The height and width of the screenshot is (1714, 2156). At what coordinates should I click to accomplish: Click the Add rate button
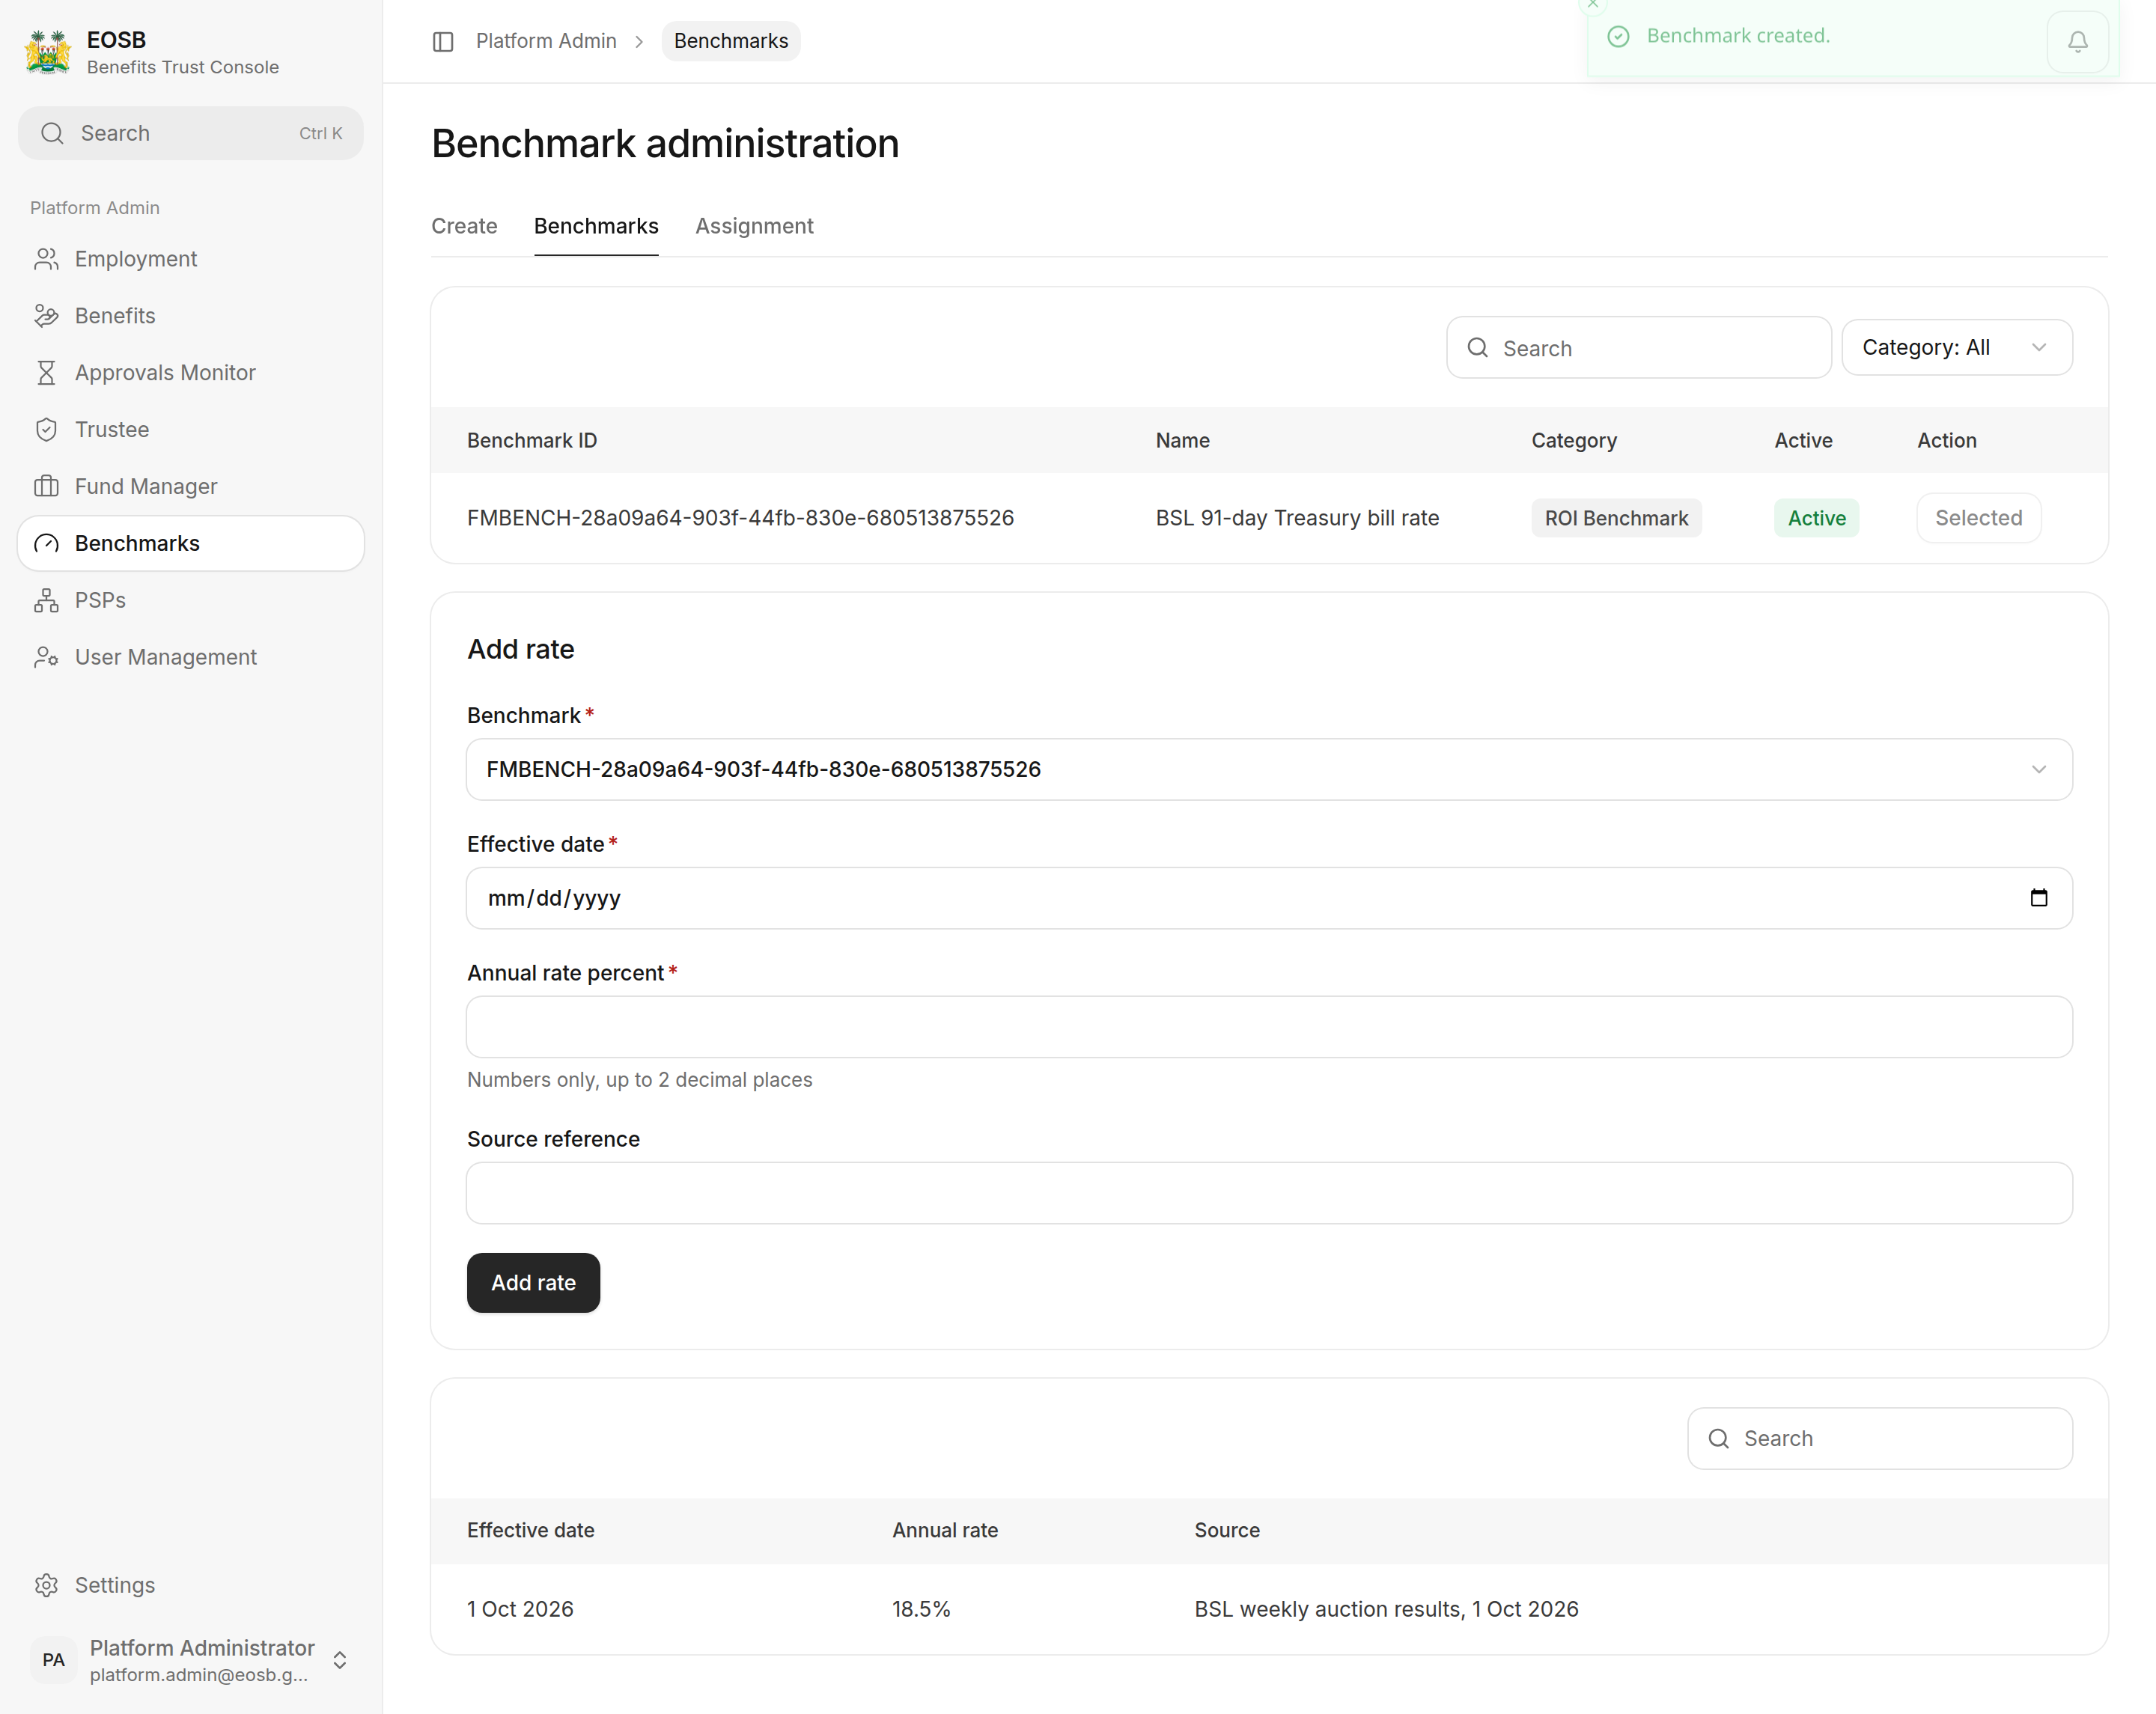tap(533, 1283)
